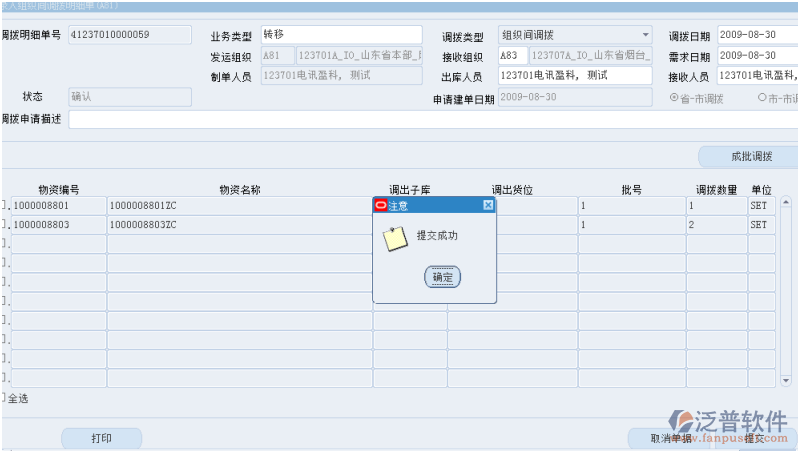This screenshot has width=798, height=454.
Task: Select the 省-市调拨 radio button
Action: pos(674,98)
